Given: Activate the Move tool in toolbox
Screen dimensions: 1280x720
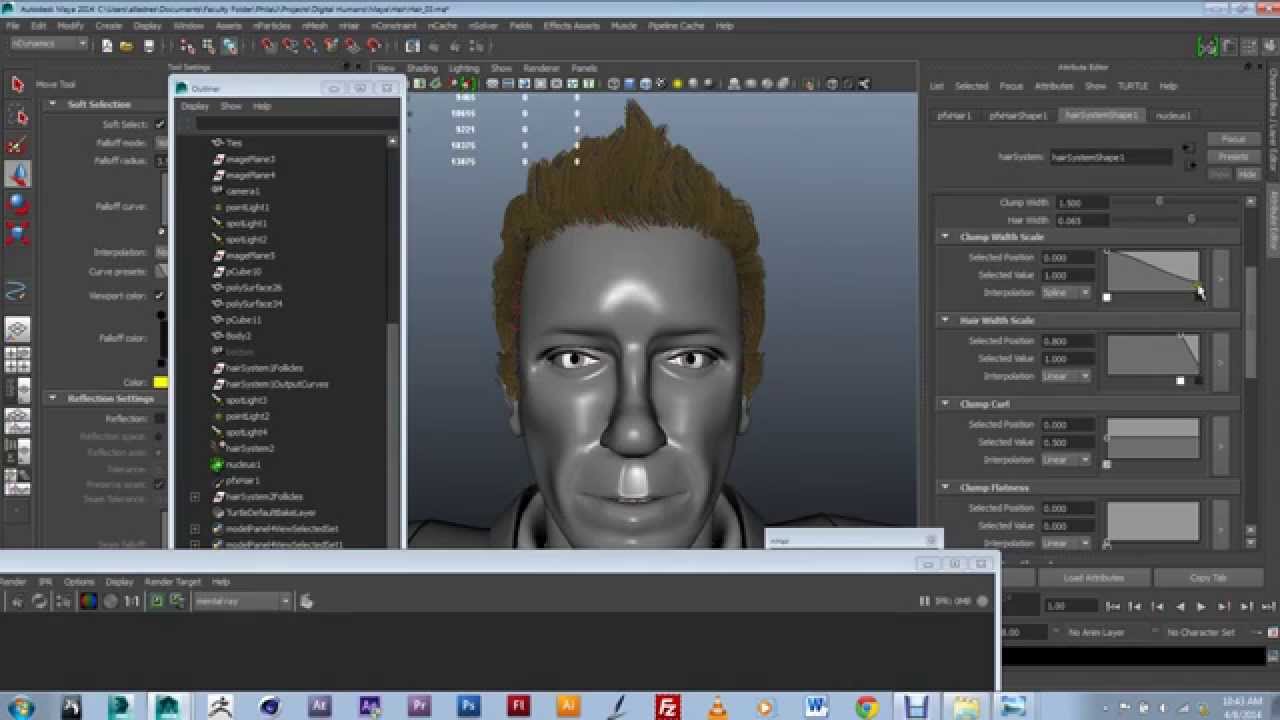Looking at the screenshot, I should point(17,174).
